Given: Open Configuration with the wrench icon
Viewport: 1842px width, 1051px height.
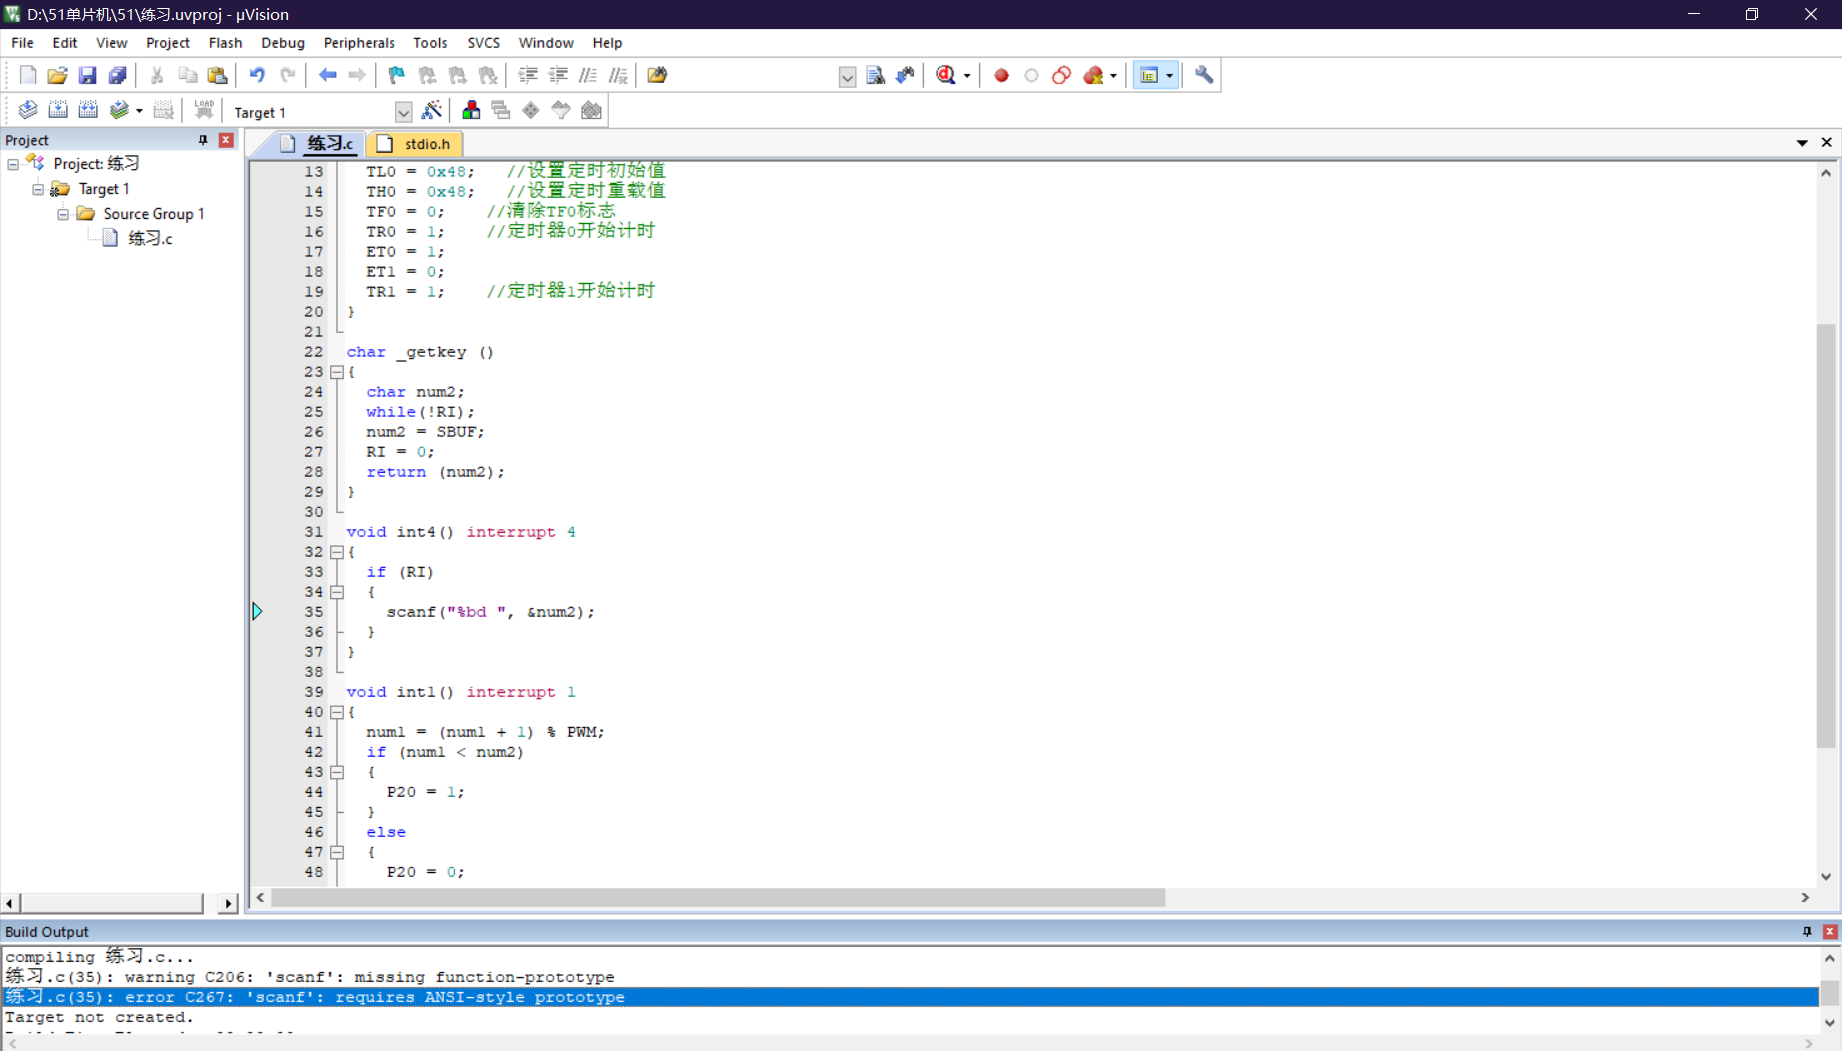Looking at the screenshot, I should 1204,75.
